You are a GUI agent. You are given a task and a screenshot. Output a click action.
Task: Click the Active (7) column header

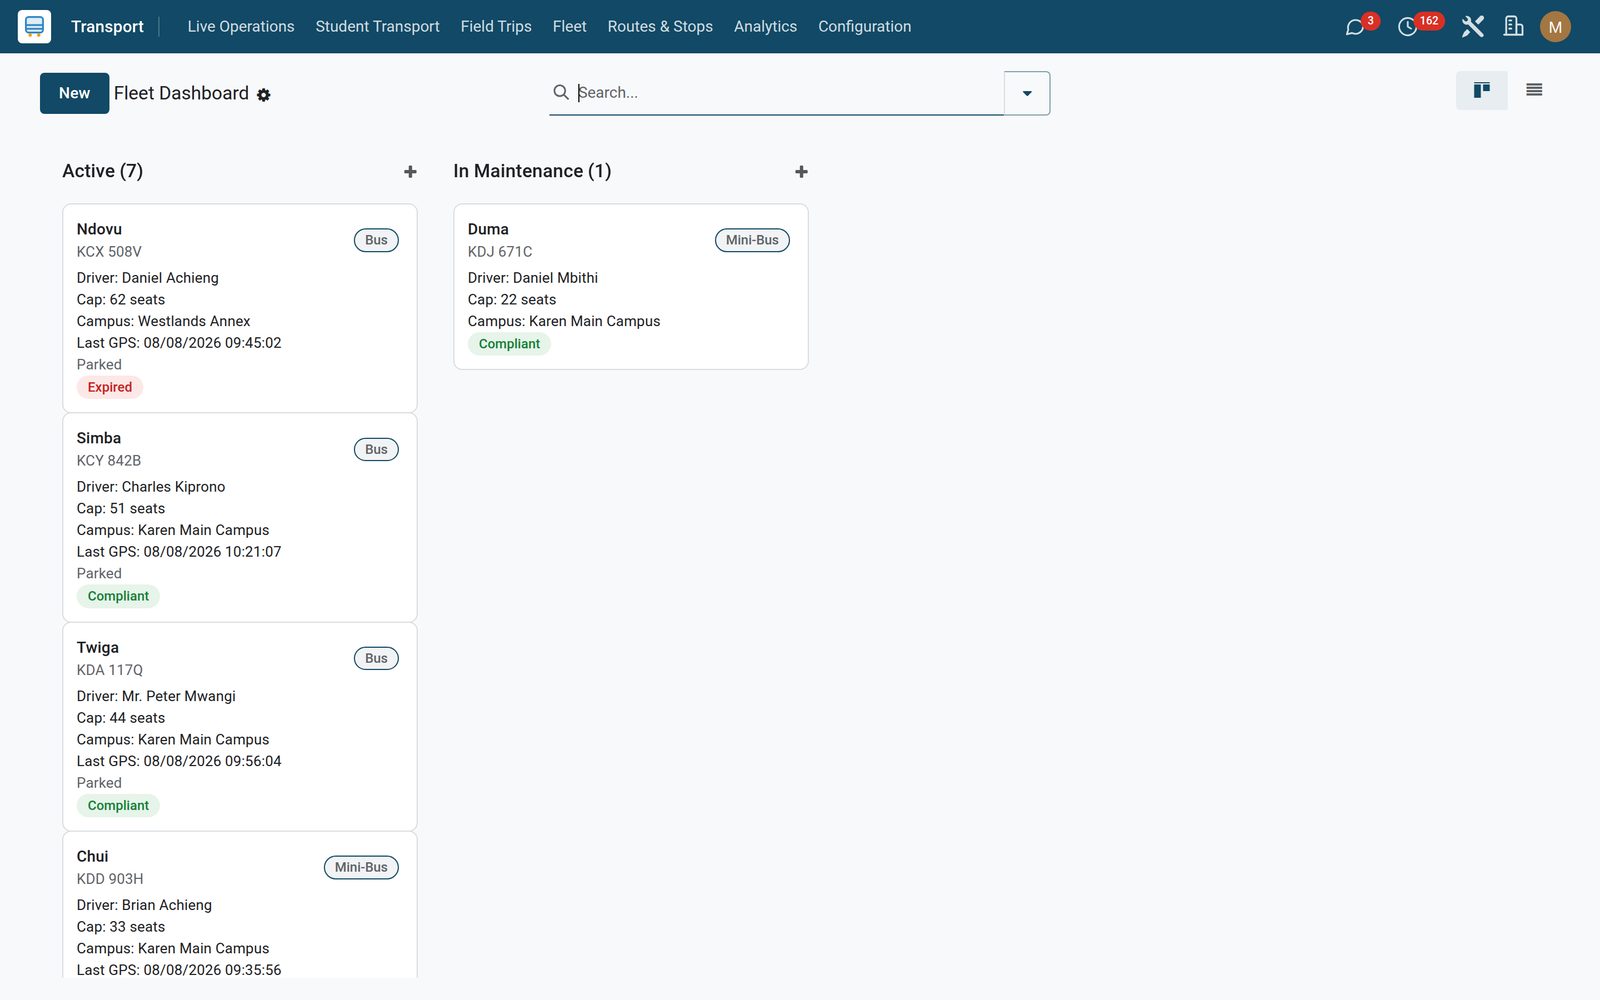[x=103, y=171]
